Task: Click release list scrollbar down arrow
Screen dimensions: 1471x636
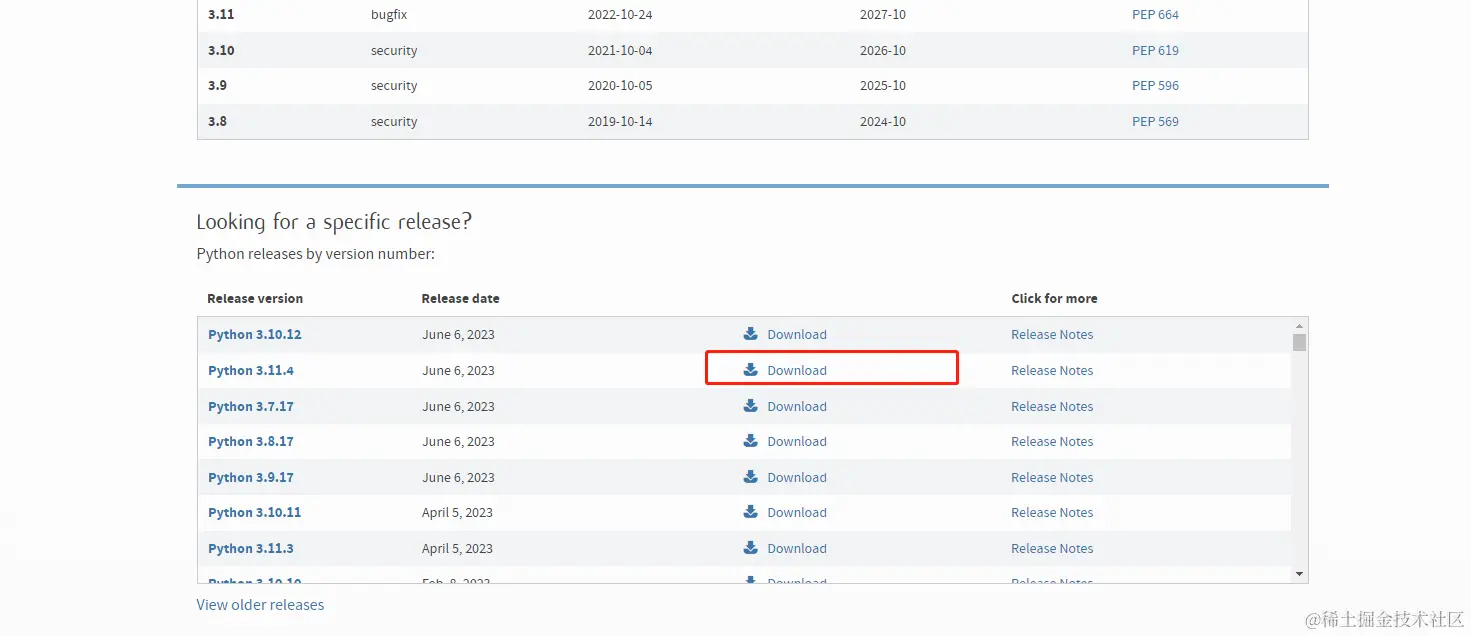Action: [1299, 574]
